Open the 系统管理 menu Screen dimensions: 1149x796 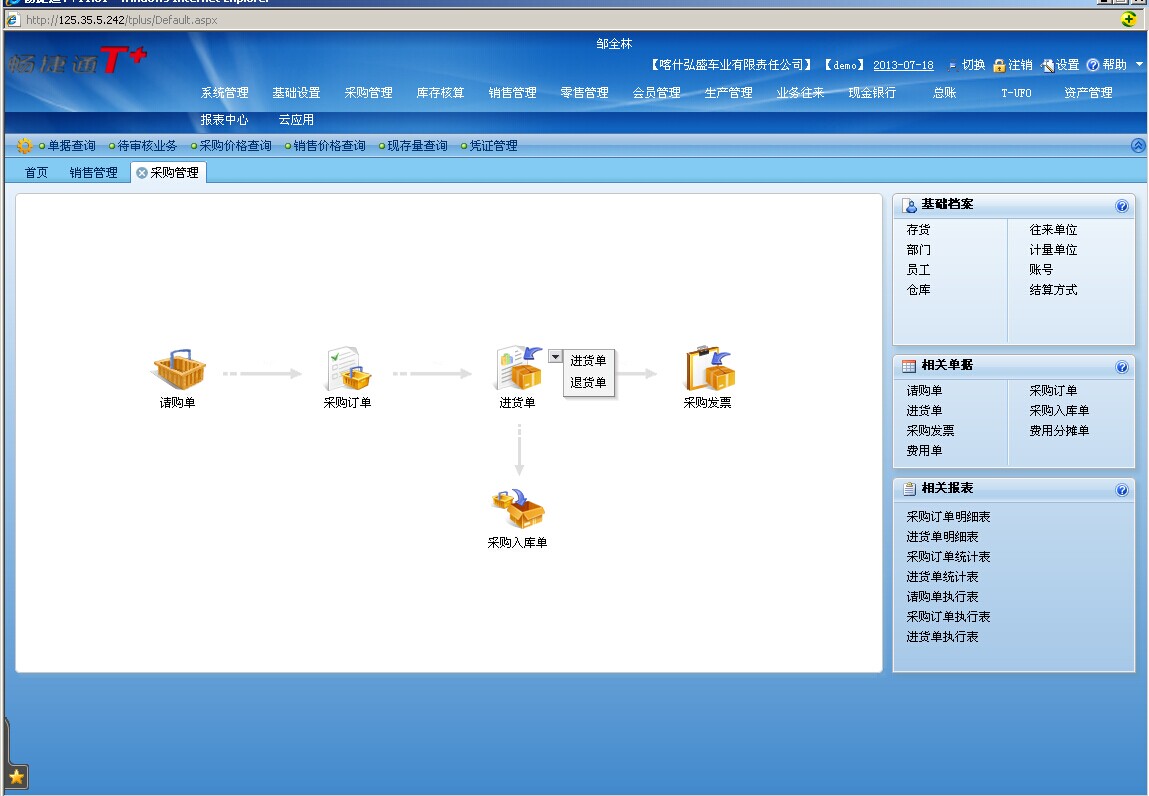click(225, 93)
